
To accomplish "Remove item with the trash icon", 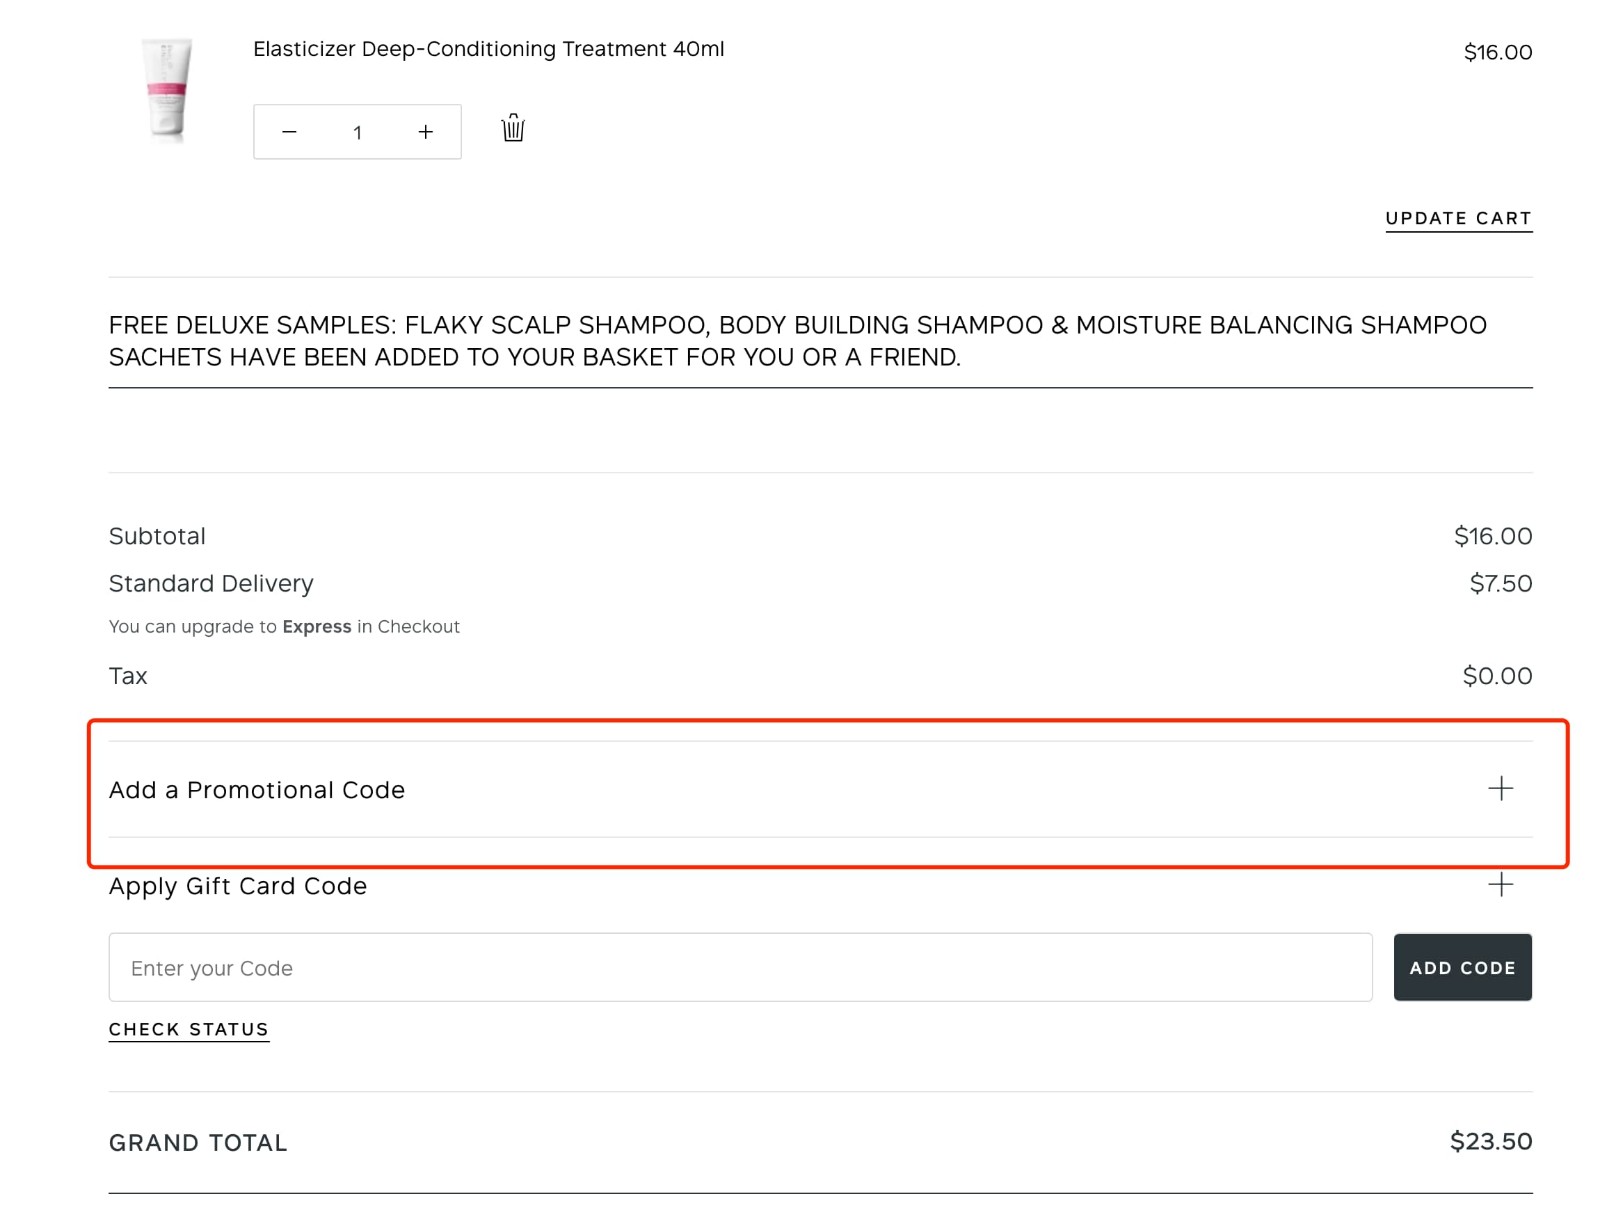I will 513,129.
